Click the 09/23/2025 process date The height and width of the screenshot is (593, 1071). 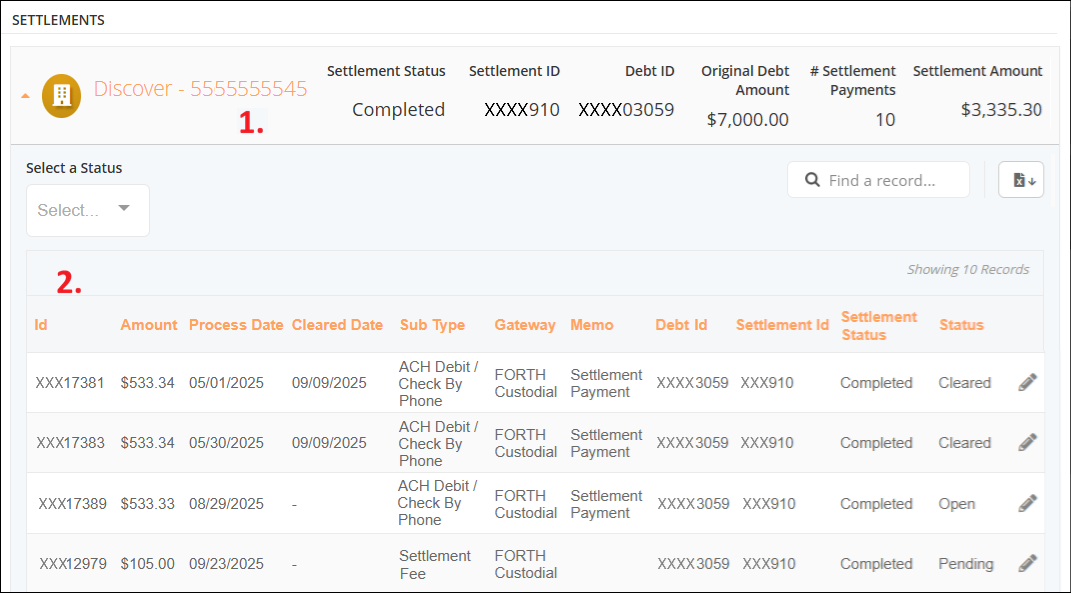227,564
